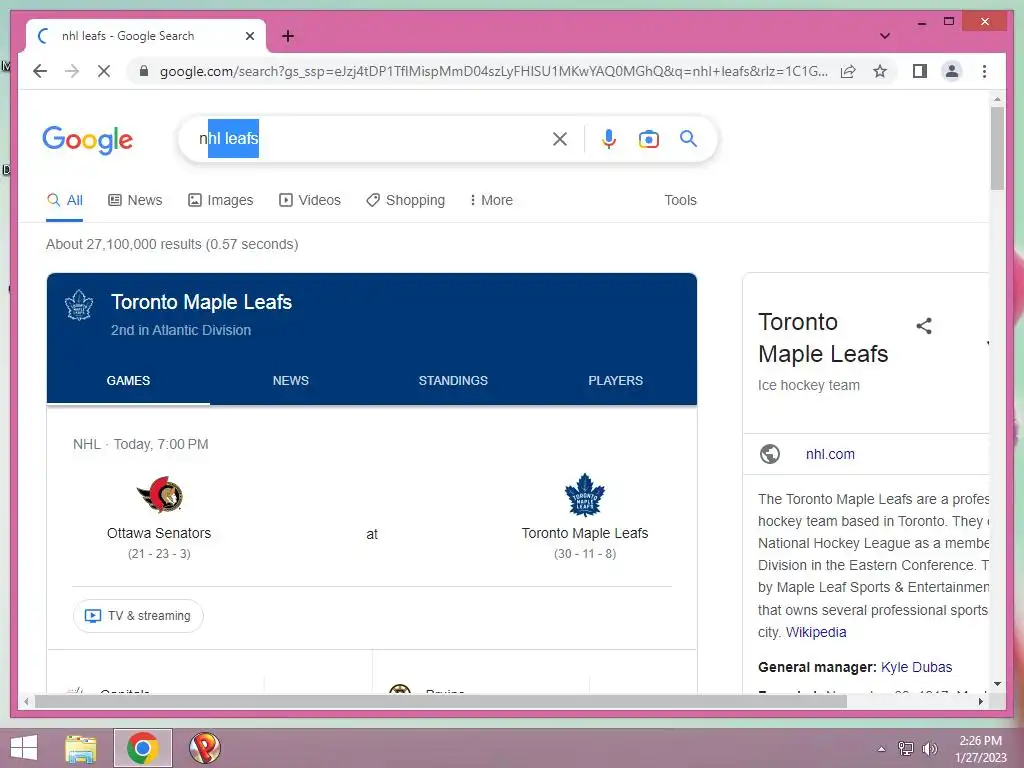Click the Google logo
Screen dimensions: 1024x768
[88, 140]
